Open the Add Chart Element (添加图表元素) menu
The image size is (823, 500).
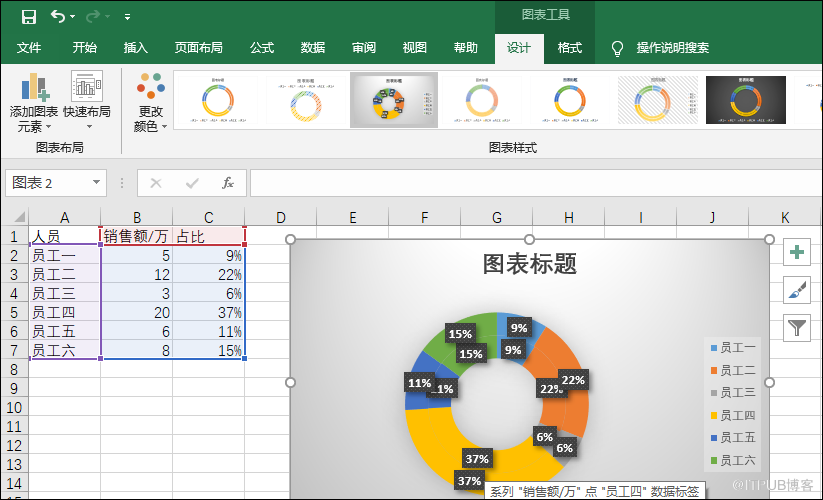tap(34, 104)
